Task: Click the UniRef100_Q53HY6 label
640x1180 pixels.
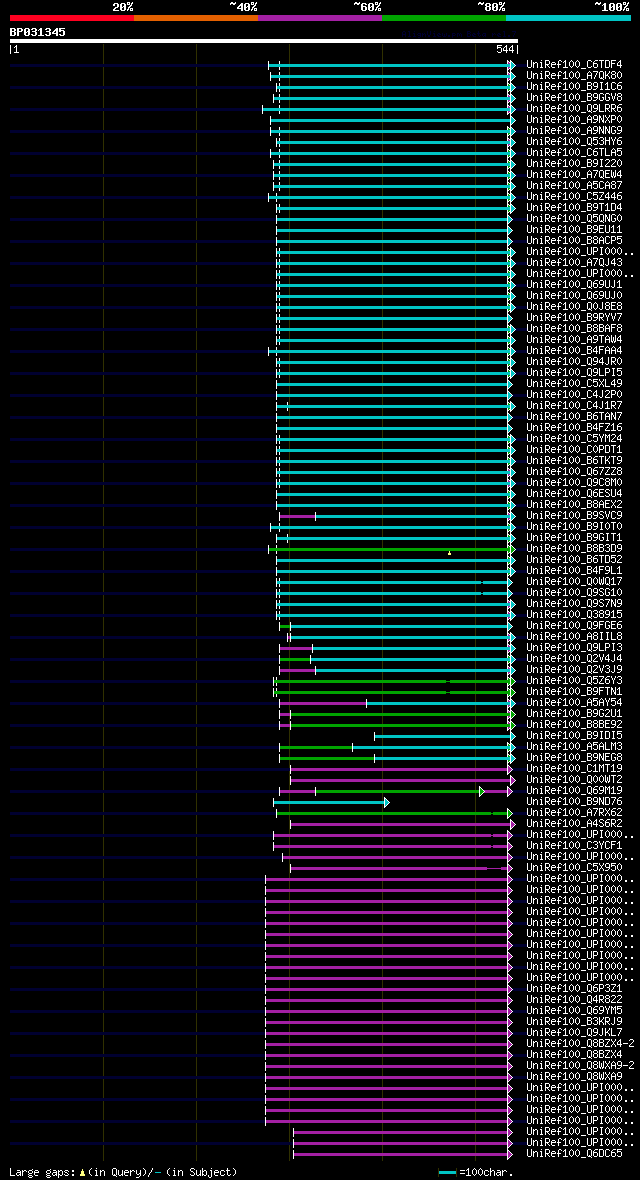Action: pos(574,141)
